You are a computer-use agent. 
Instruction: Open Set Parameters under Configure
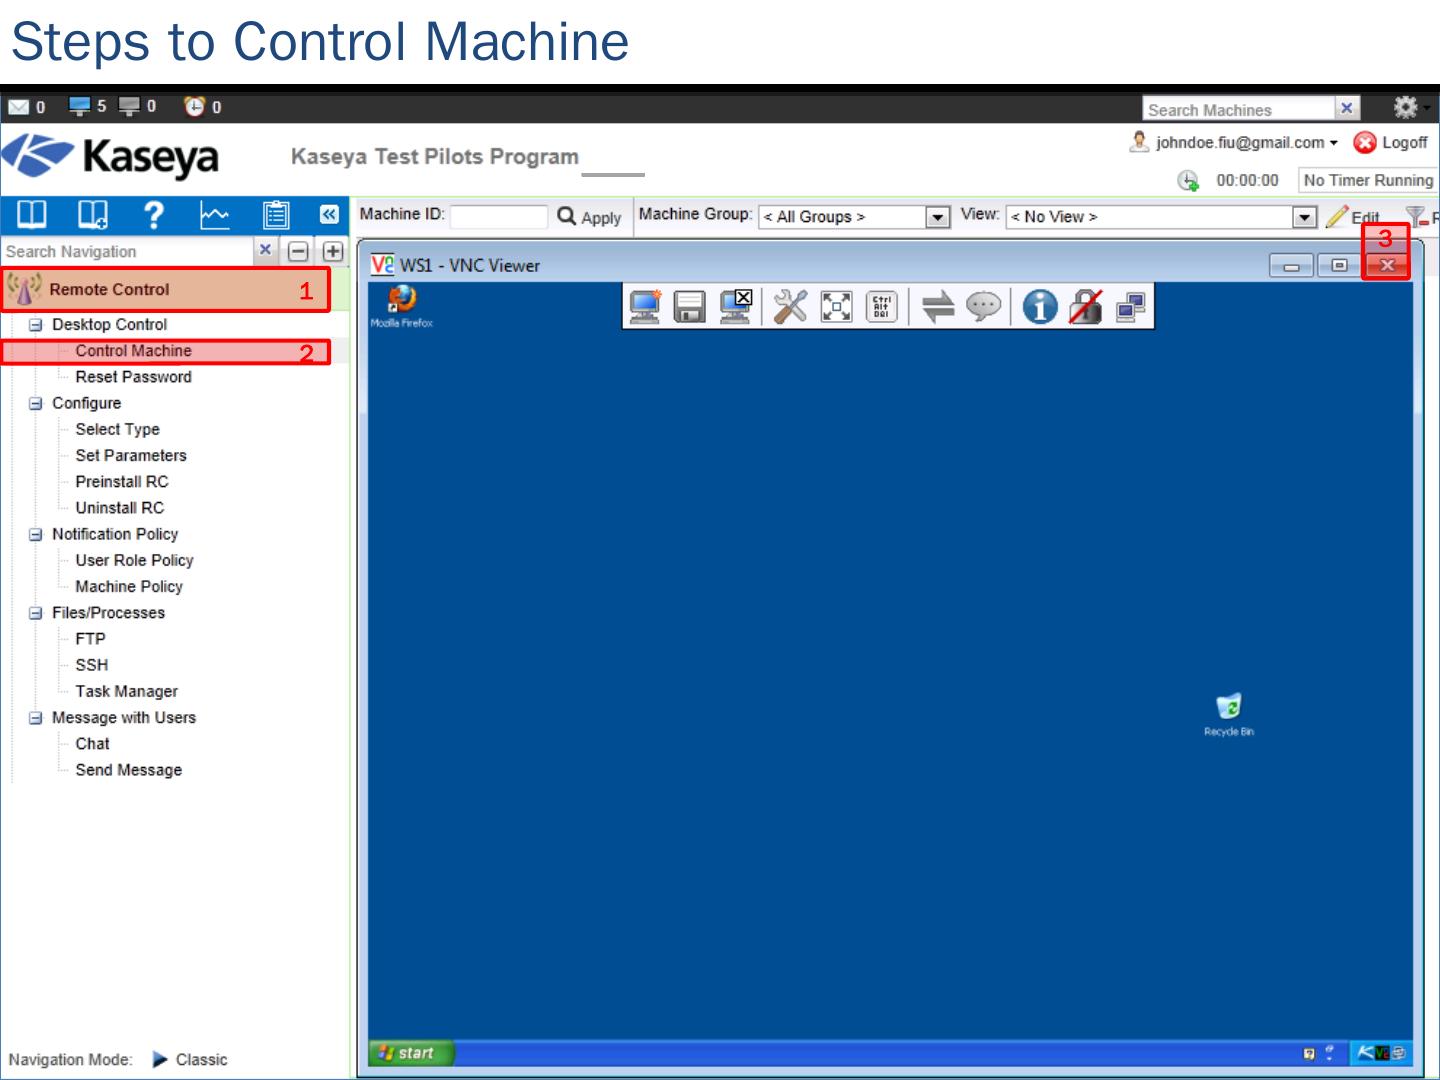(131, 455)
